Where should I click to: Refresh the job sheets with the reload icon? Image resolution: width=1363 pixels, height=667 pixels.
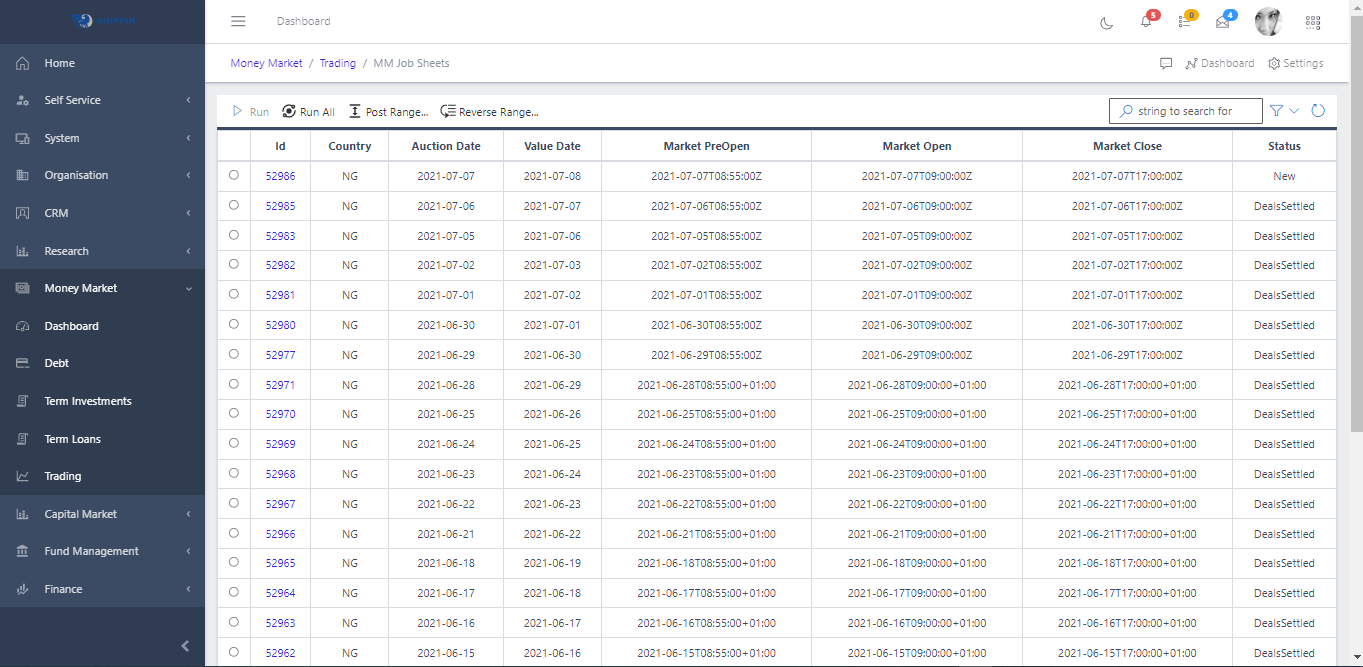click(1318, 110)
